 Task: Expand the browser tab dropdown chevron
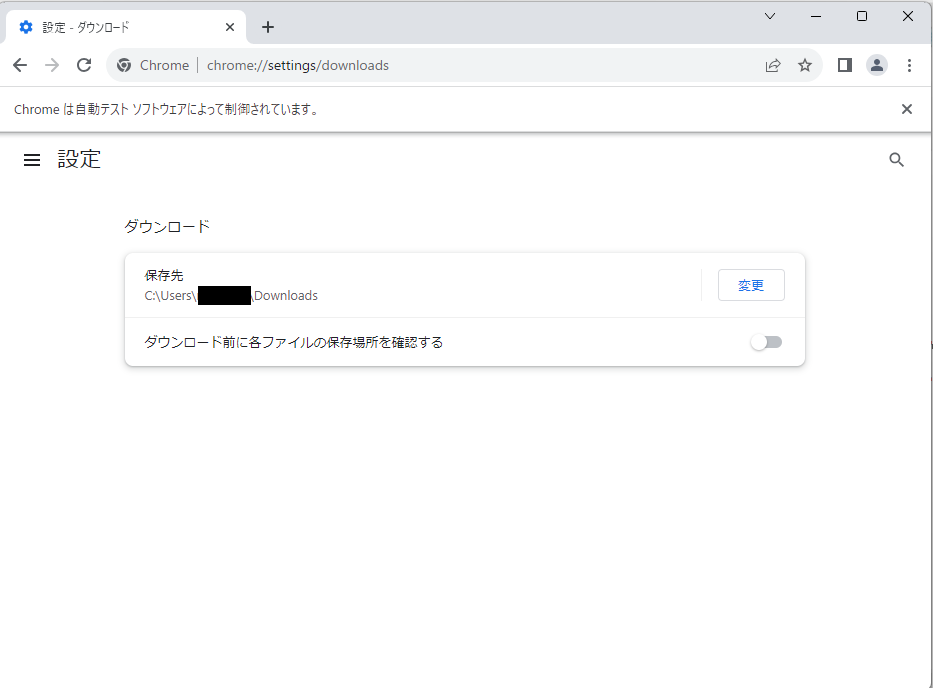769,16
